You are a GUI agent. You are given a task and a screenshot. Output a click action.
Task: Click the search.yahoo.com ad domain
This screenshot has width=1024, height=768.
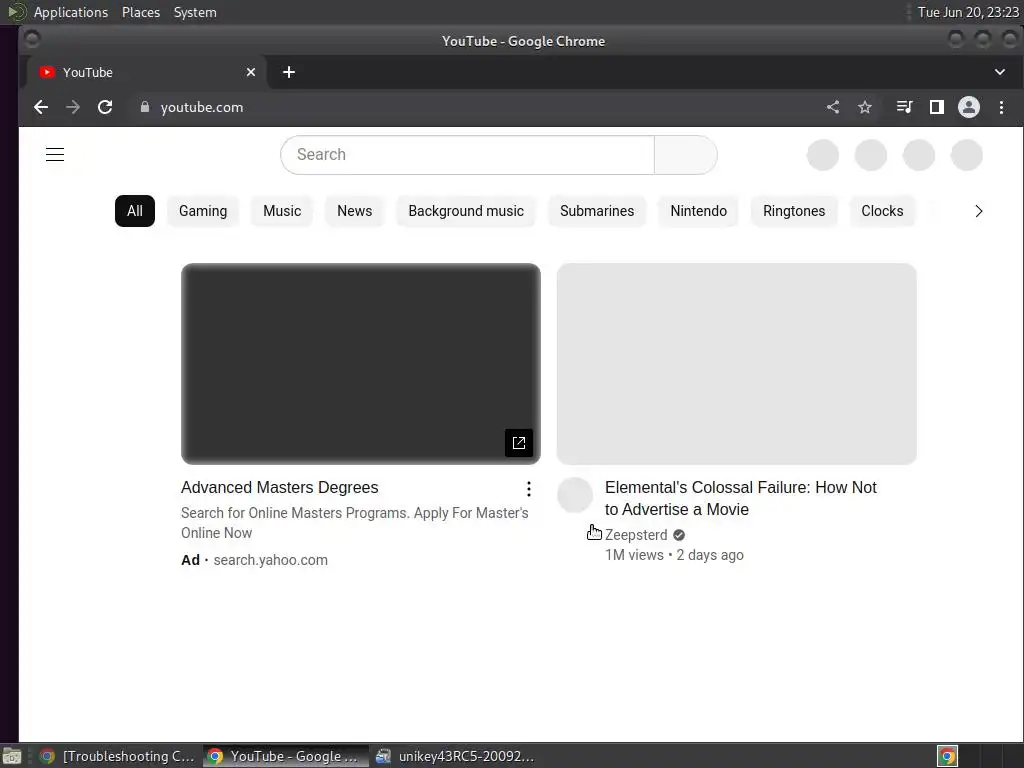pyautogui.click(x=270, y=560)
